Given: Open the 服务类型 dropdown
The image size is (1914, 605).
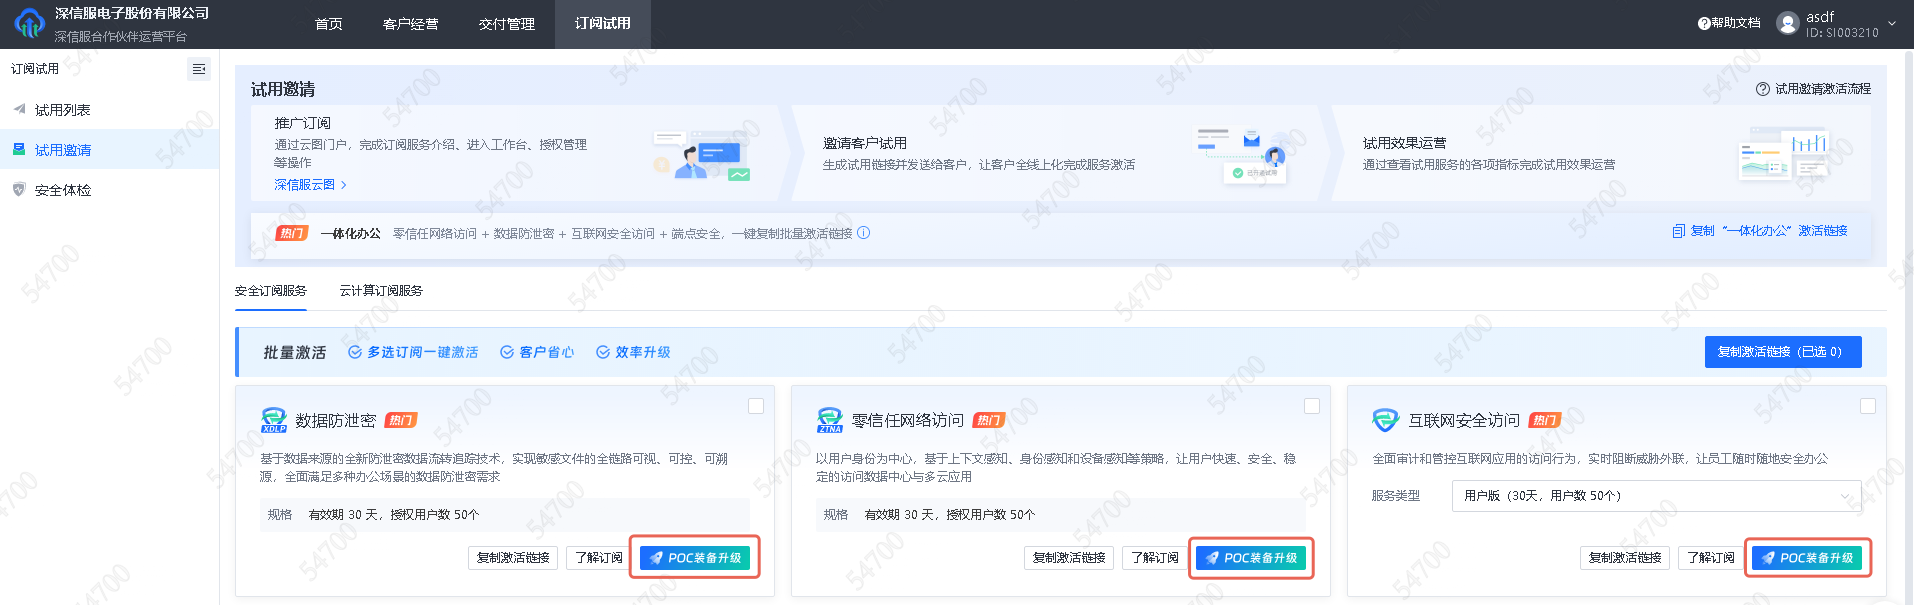Looking at the screenshot, I should [x=1655, y=496].
